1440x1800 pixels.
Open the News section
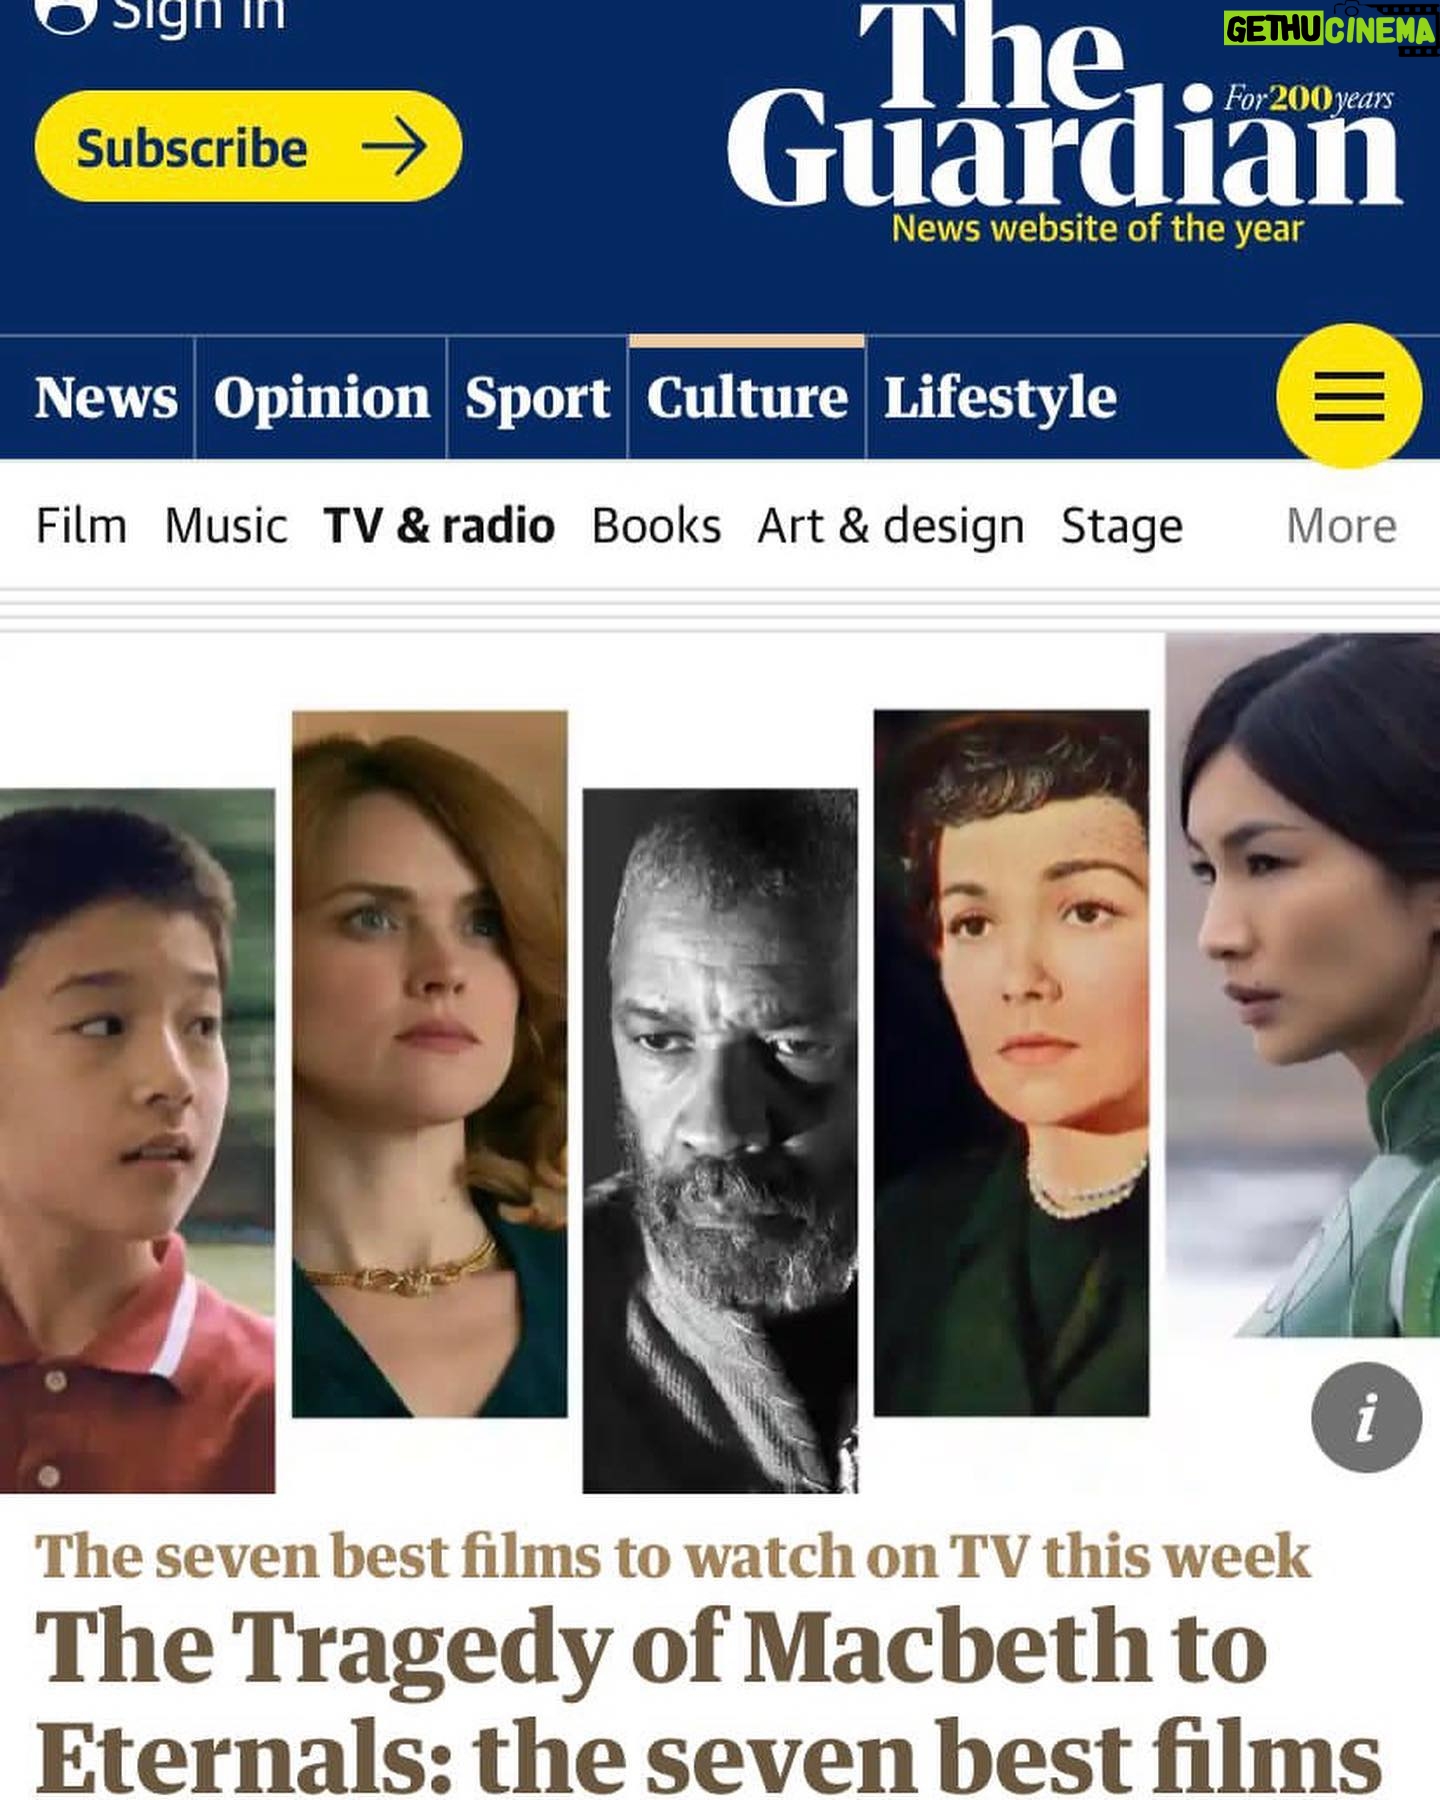pyautogui.click(x=106, y=398)
